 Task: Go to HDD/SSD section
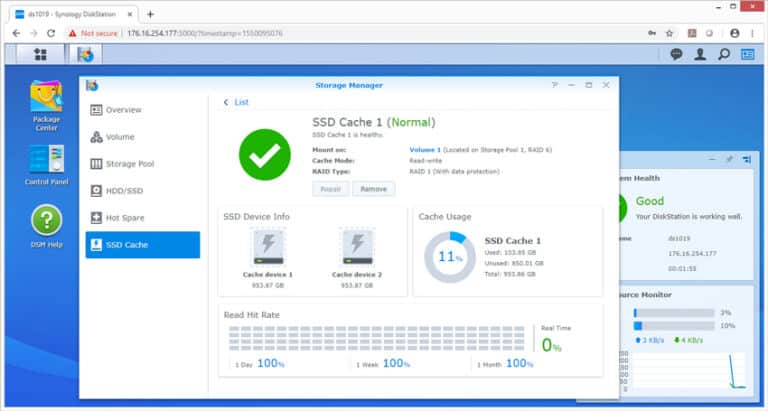(x=143, y=191)
